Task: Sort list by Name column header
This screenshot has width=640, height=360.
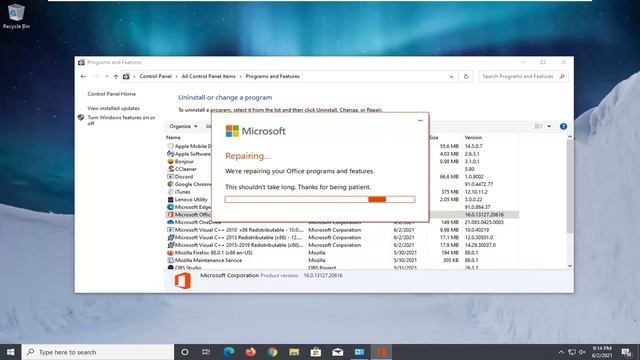Action: coord(173,138)
